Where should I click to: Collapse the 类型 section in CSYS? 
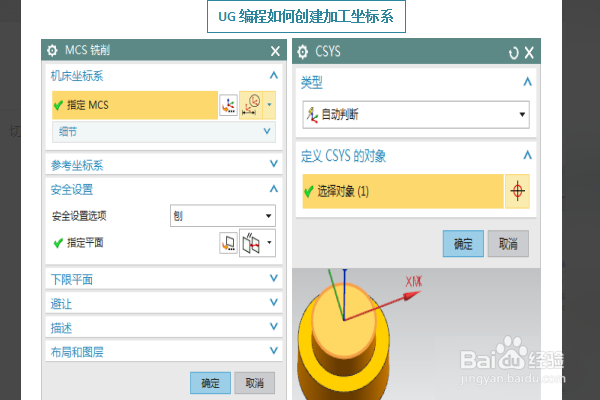click(x=528, y=82)
